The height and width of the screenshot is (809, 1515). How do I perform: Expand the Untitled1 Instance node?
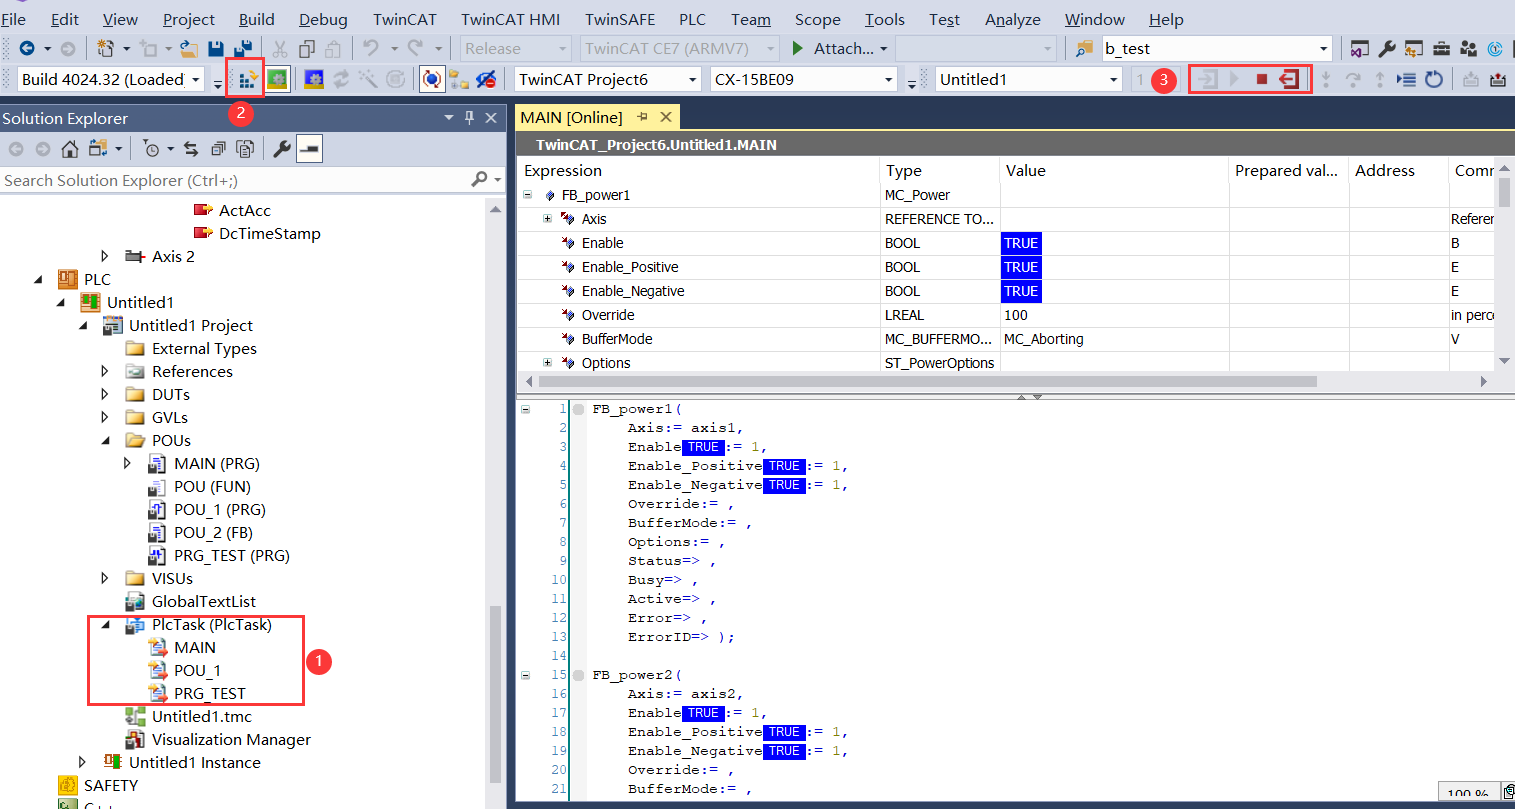83,762
